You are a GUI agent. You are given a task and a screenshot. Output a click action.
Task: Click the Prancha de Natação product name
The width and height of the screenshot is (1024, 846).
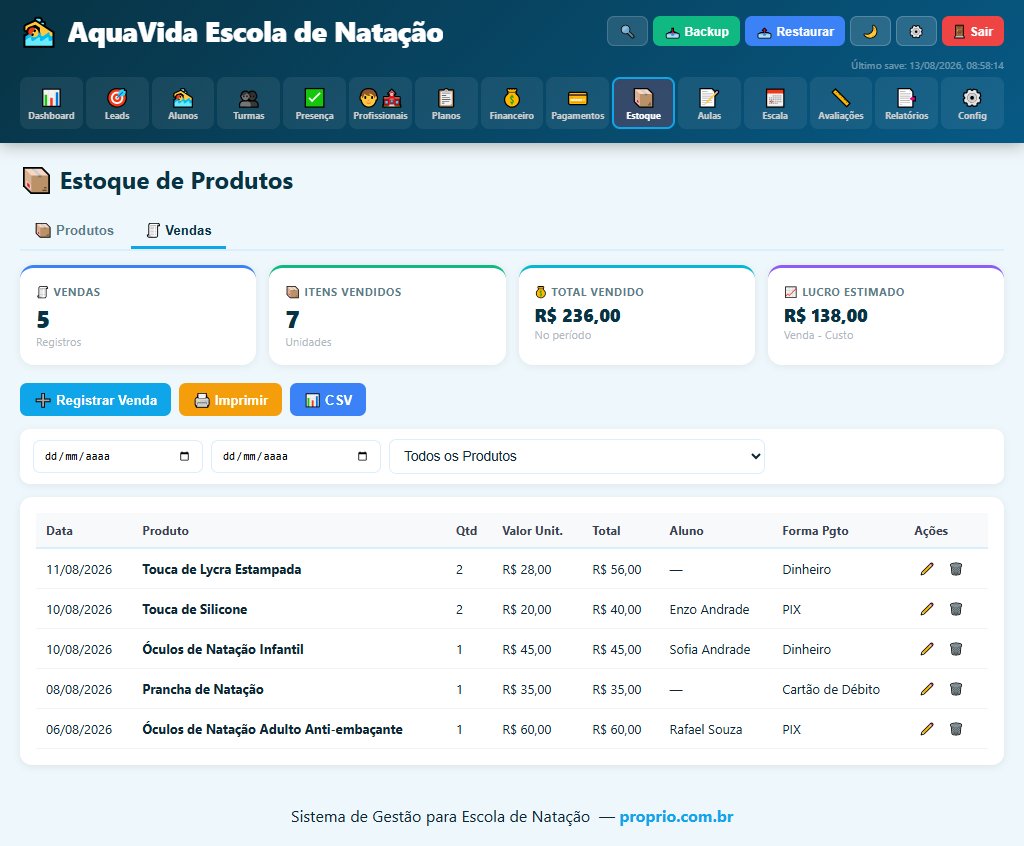(x=203, y=690)
